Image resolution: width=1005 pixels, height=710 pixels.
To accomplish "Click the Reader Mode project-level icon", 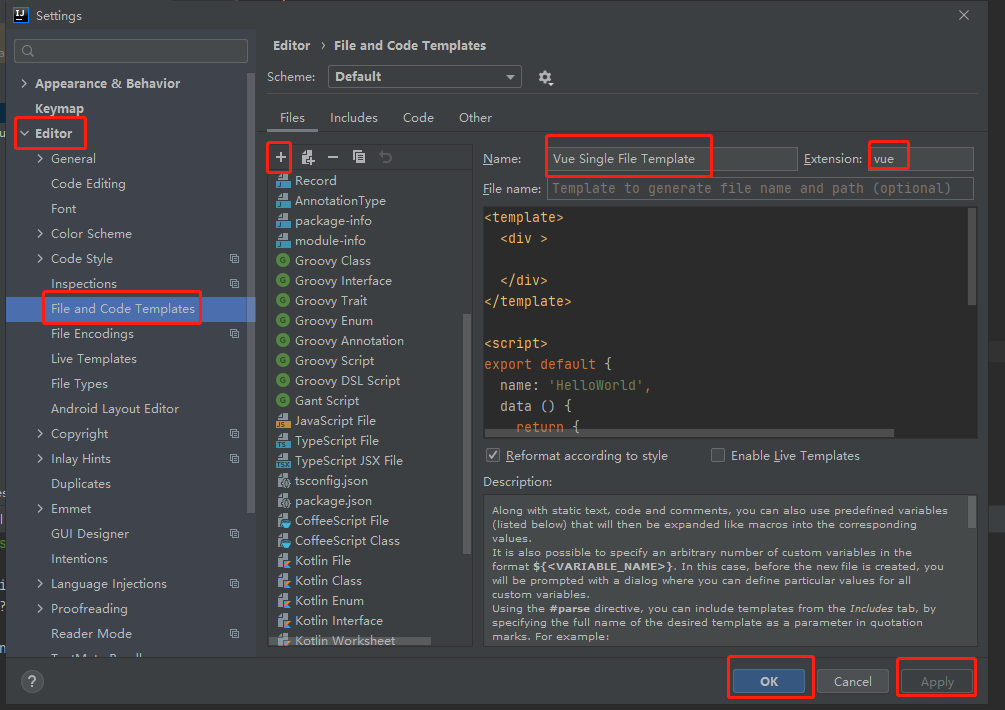I will click(235, 633).
